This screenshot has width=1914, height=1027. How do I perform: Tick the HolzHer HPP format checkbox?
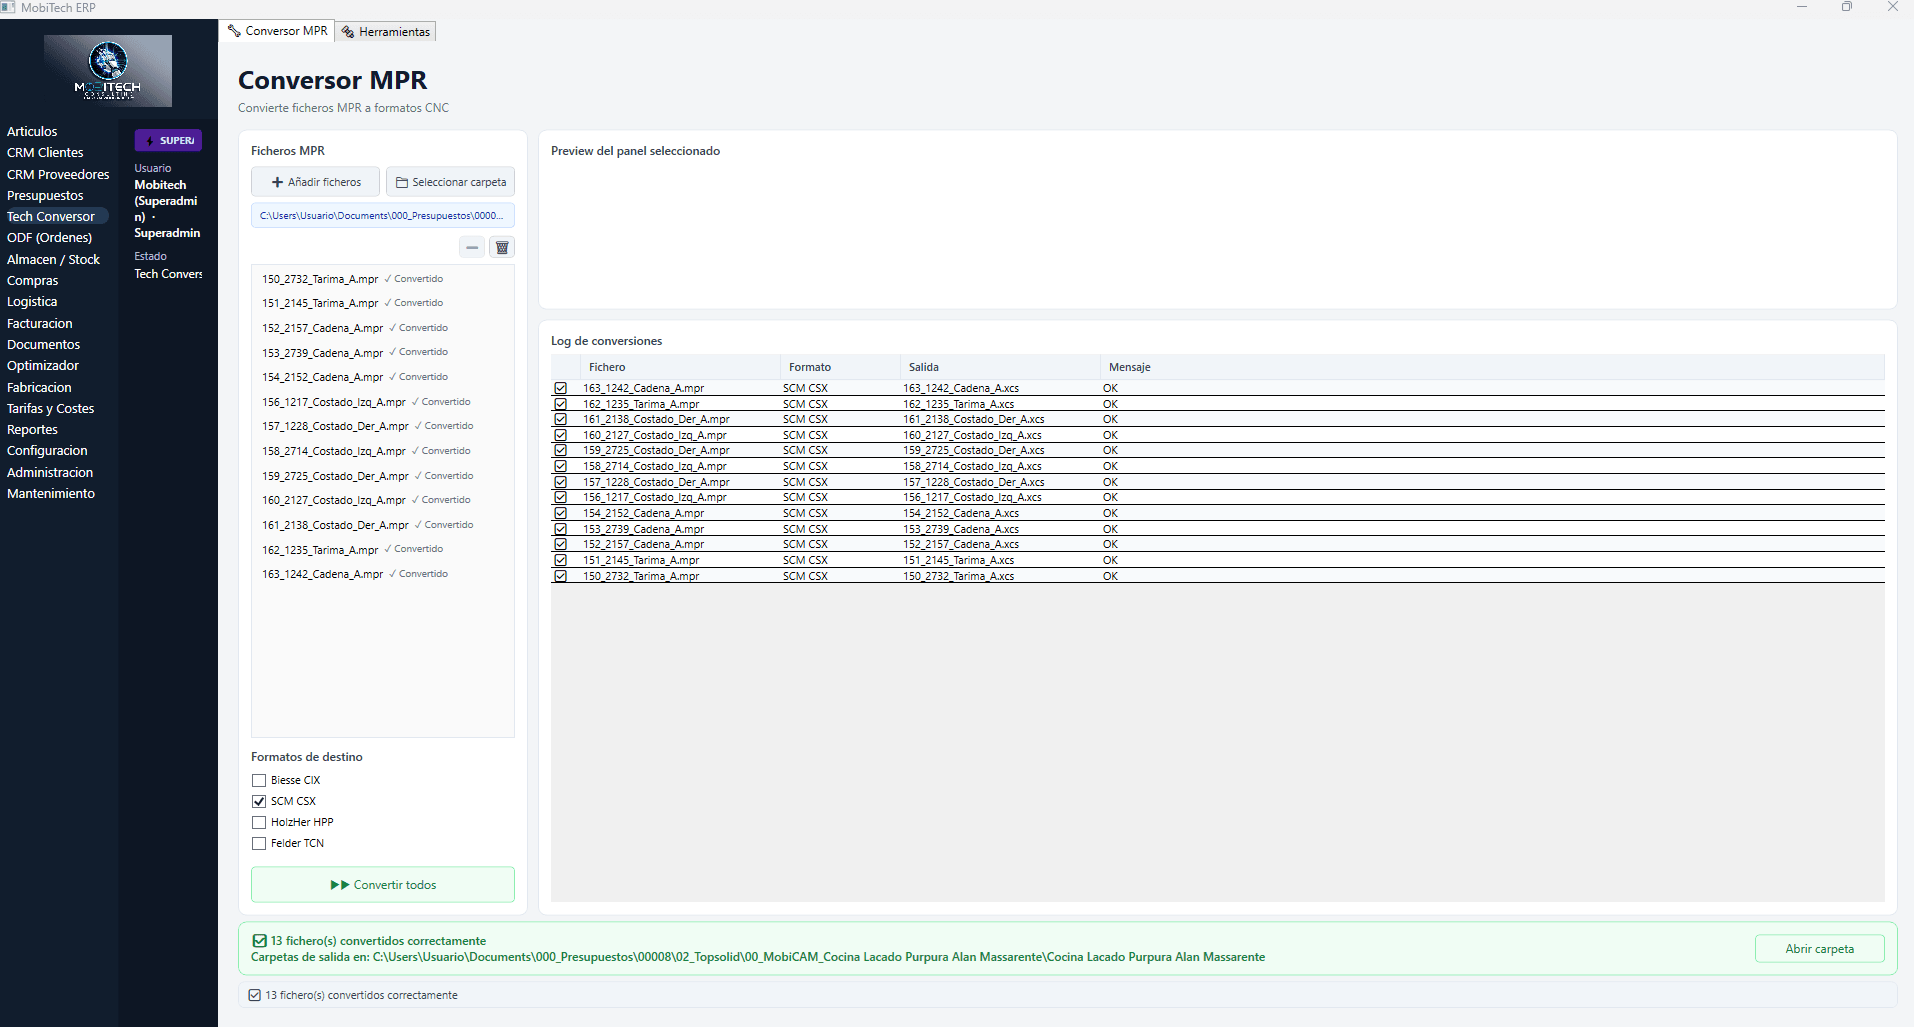tap(259, 822)
